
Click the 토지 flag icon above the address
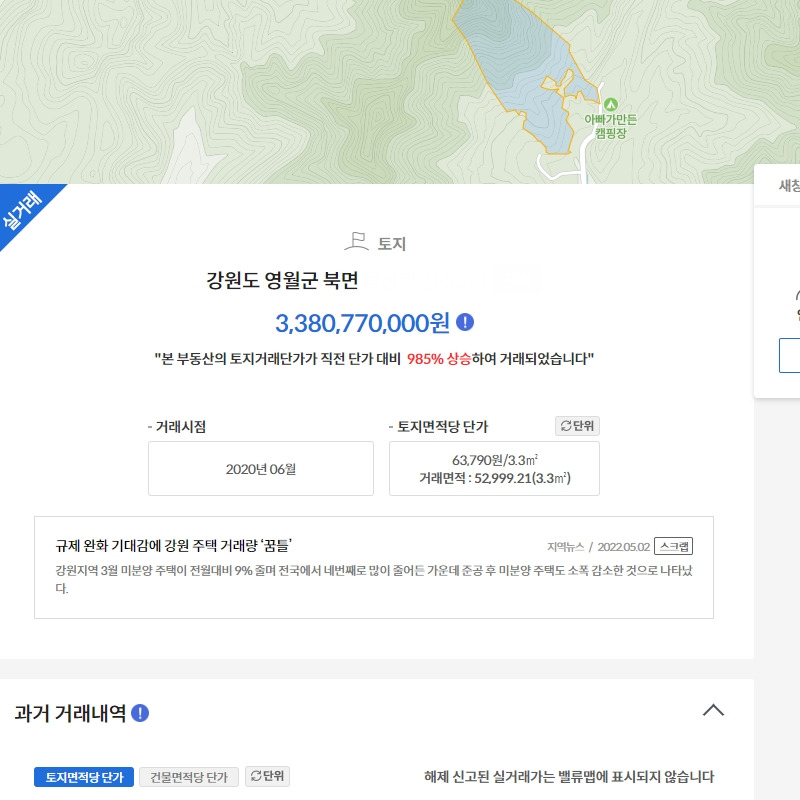pyautogui.click(x=355, y=240)
